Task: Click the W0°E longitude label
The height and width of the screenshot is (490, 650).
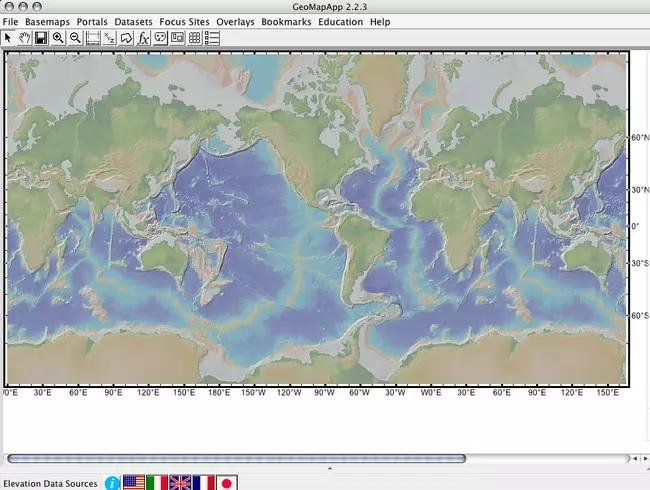Action: click(x=431, y=393)
